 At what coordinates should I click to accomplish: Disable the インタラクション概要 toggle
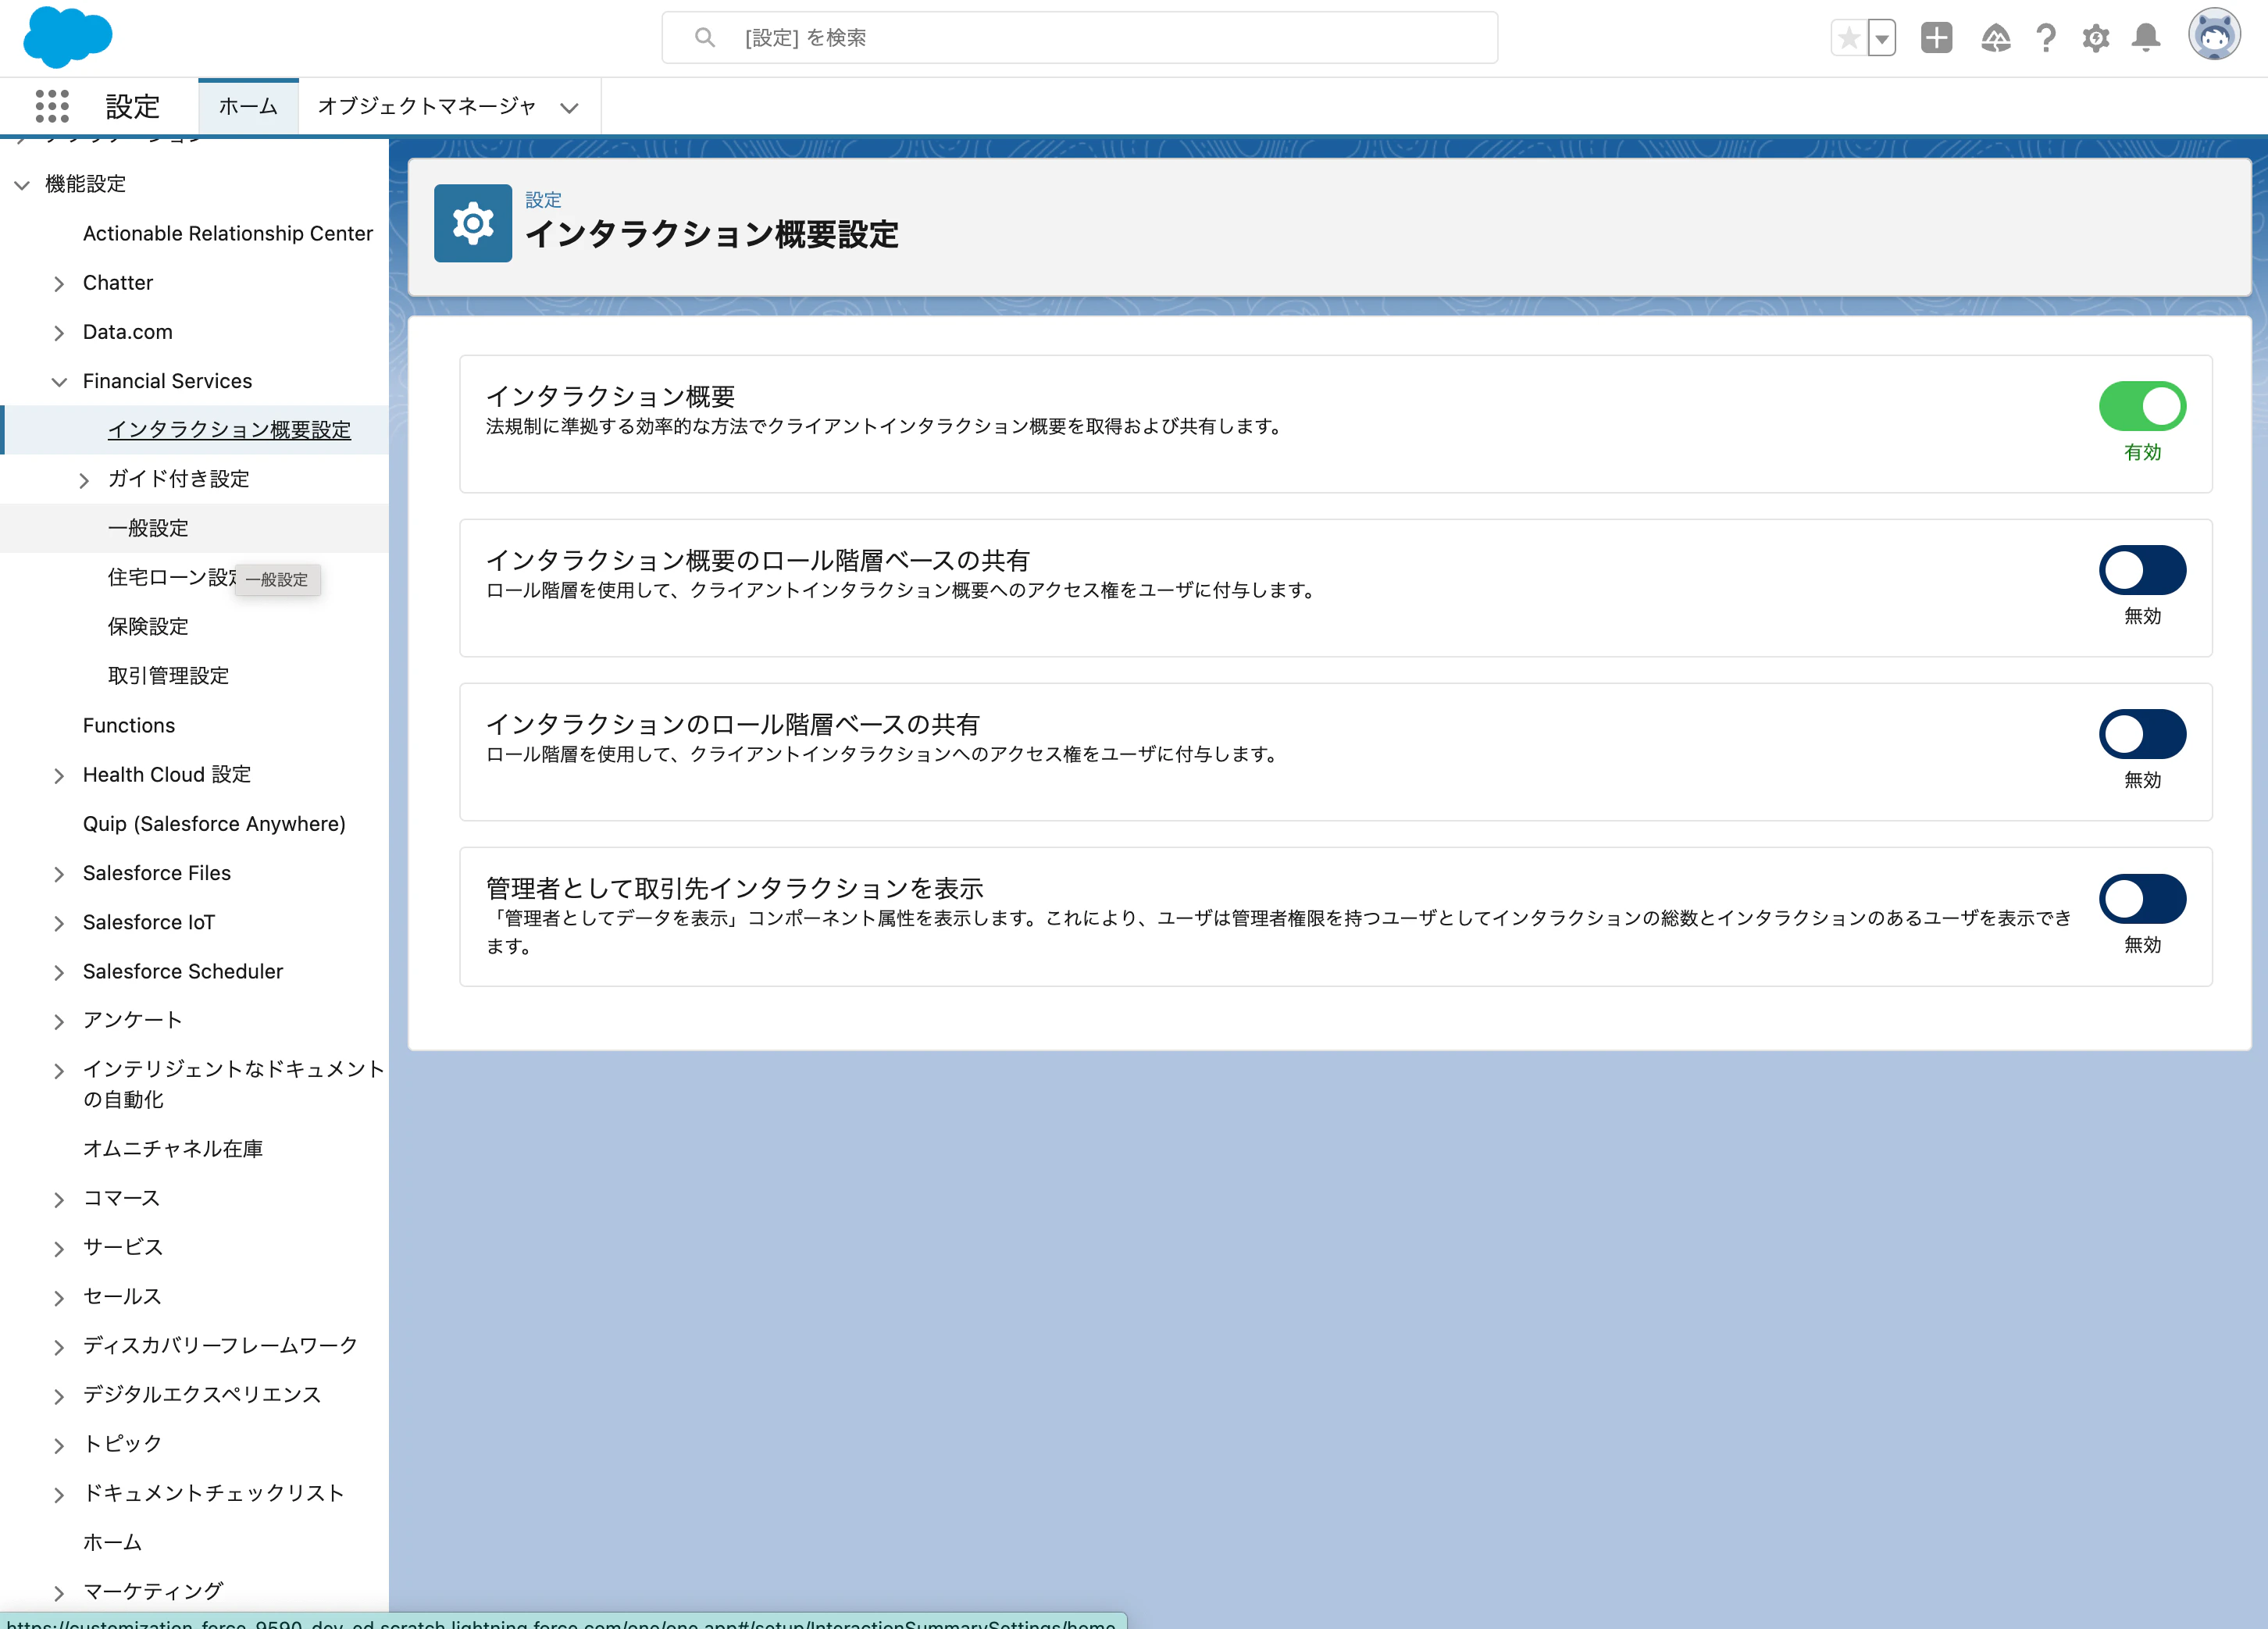tap(2142, 406)
